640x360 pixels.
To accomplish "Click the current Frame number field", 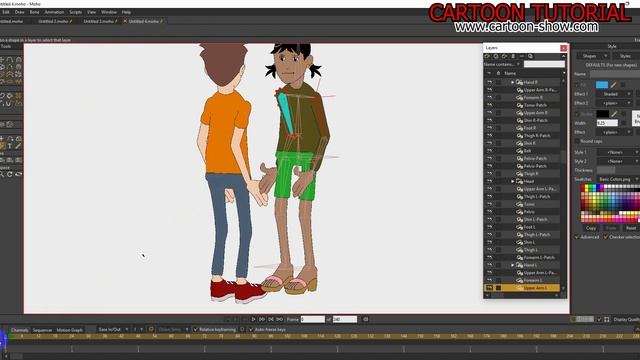I will 313,320.
